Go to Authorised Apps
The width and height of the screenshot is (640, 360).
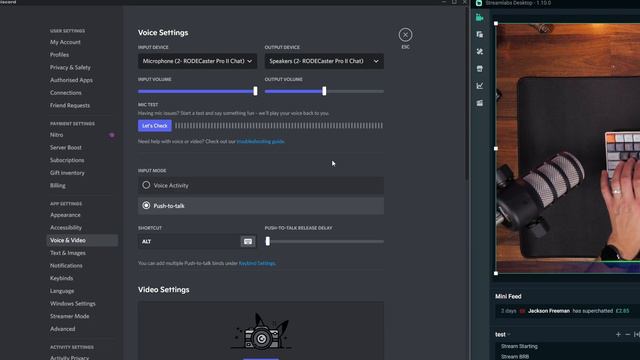point(71,80)
